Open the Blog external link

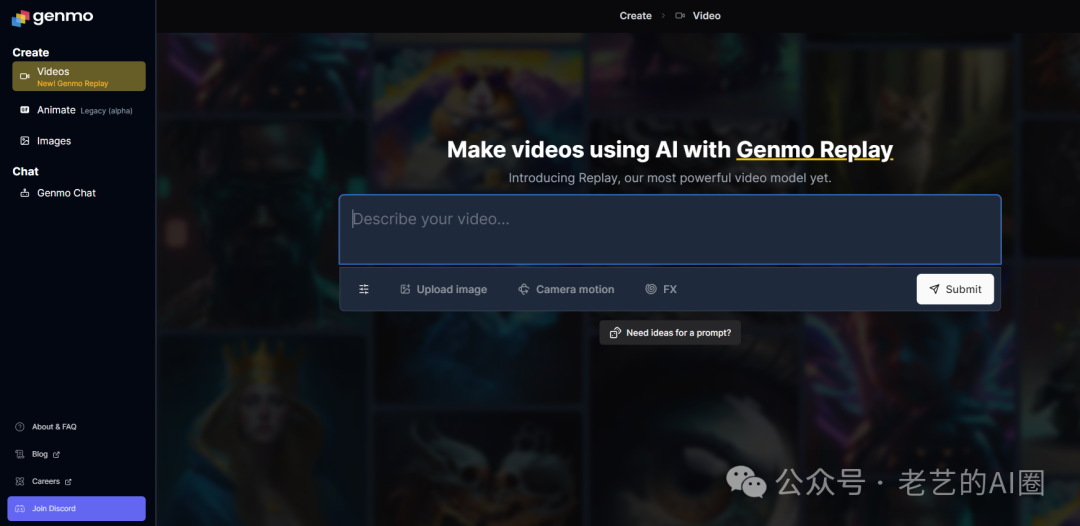coord(37,454)
